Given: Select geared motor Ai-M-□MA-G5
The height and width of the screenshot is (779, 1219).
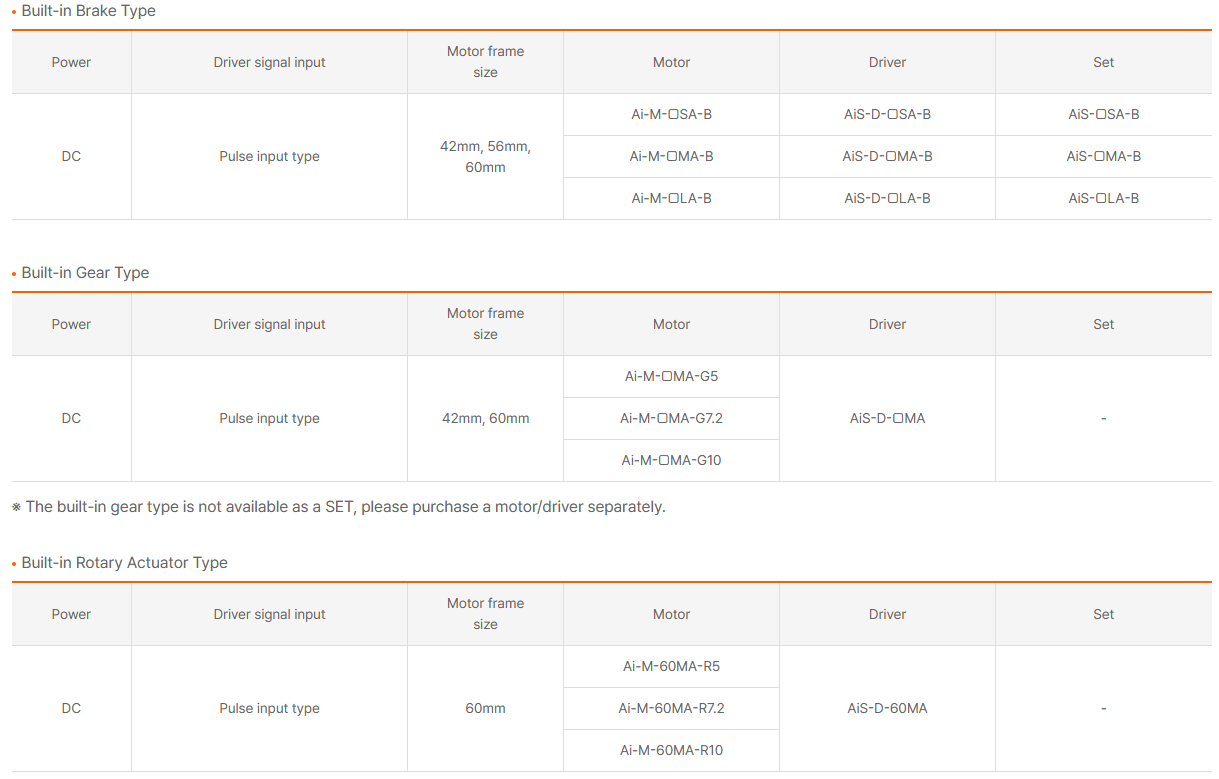Looking at the screenshot, I should coord(671,376).
